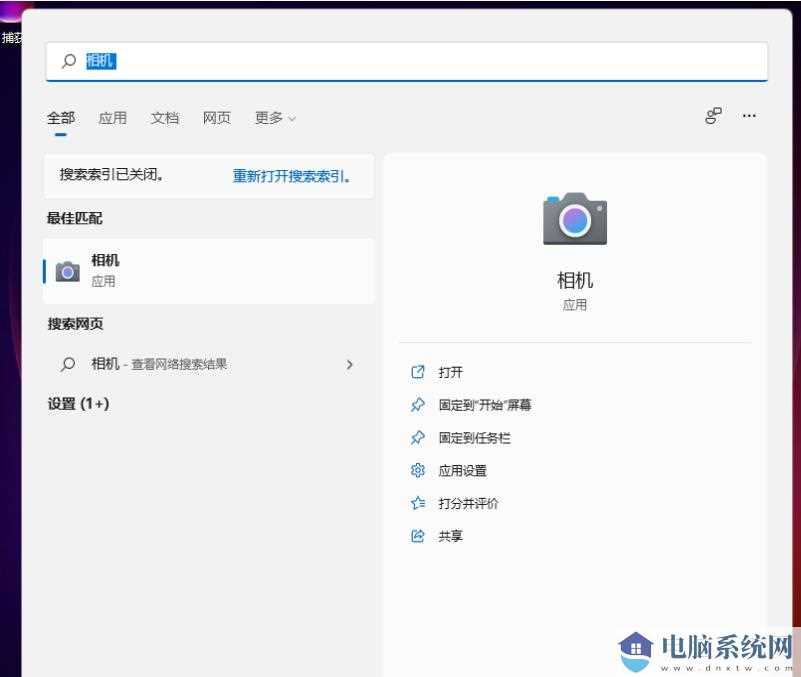The width and height of the screenshot is (801, 677).
Task: Open the account options icon near top right
Action: pyautogui.click(x=712, y=116)
